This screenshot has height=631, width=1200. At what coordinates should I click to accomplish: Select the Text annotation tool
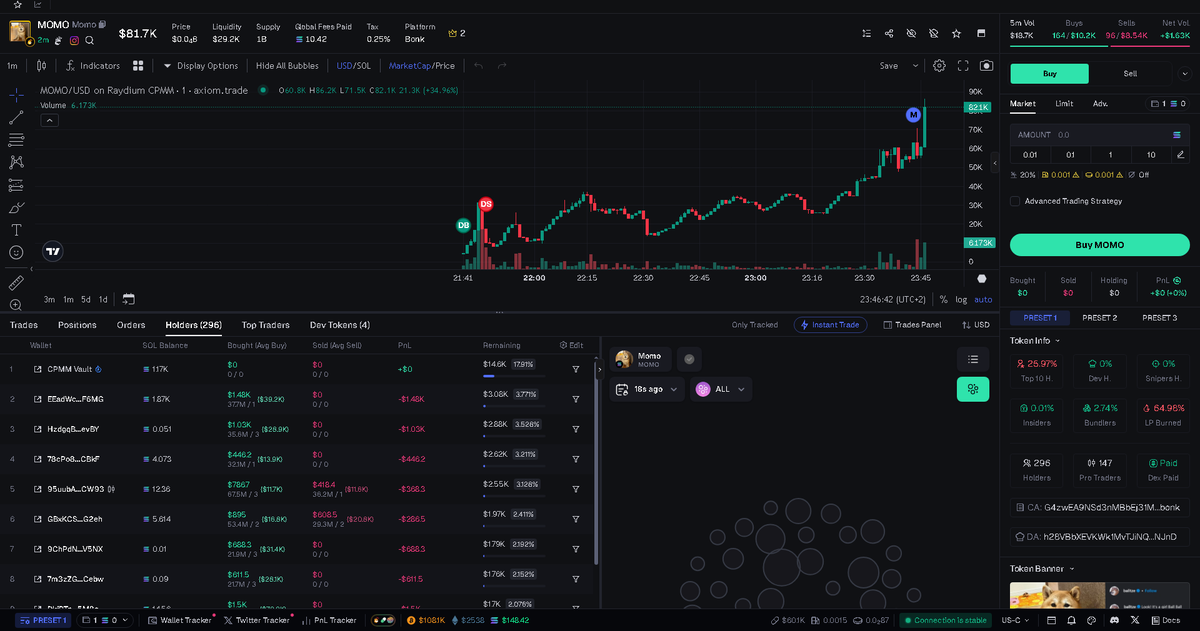click(x=16, y=230)
